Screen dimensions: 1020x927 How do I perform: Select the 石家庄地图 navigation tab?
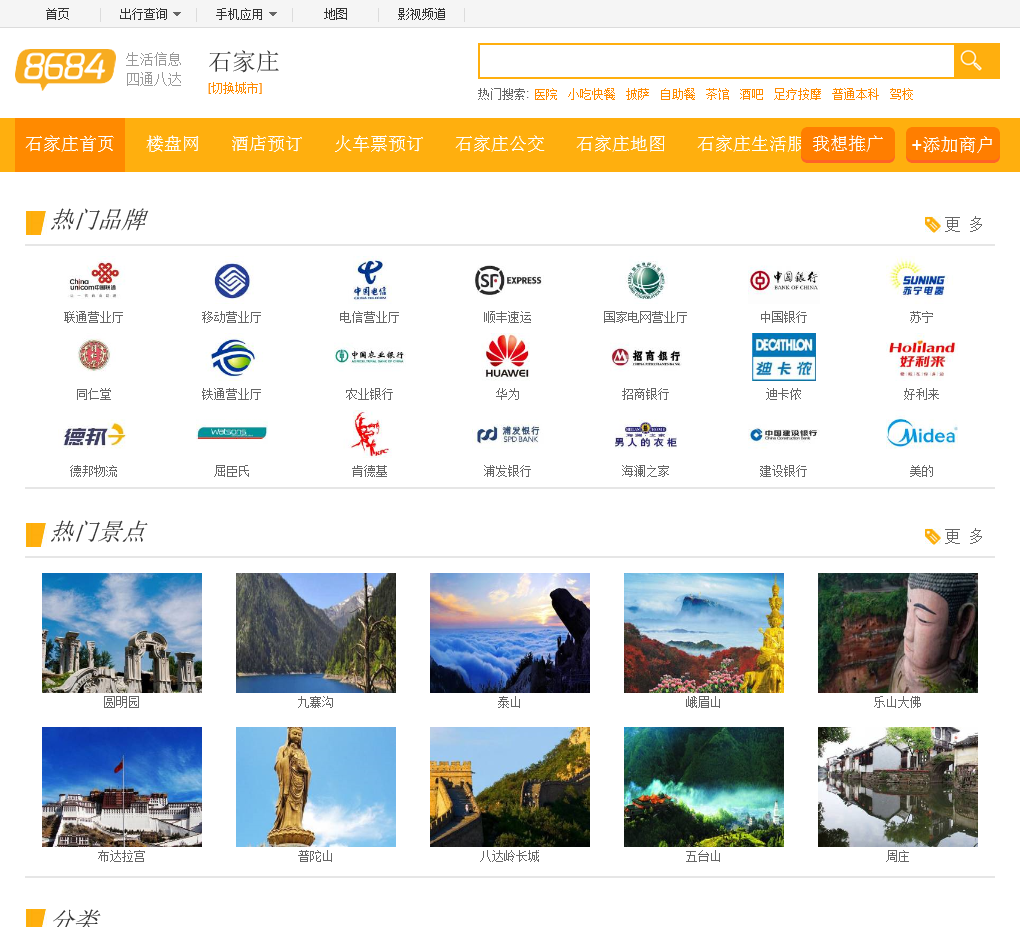click(621, 144)
